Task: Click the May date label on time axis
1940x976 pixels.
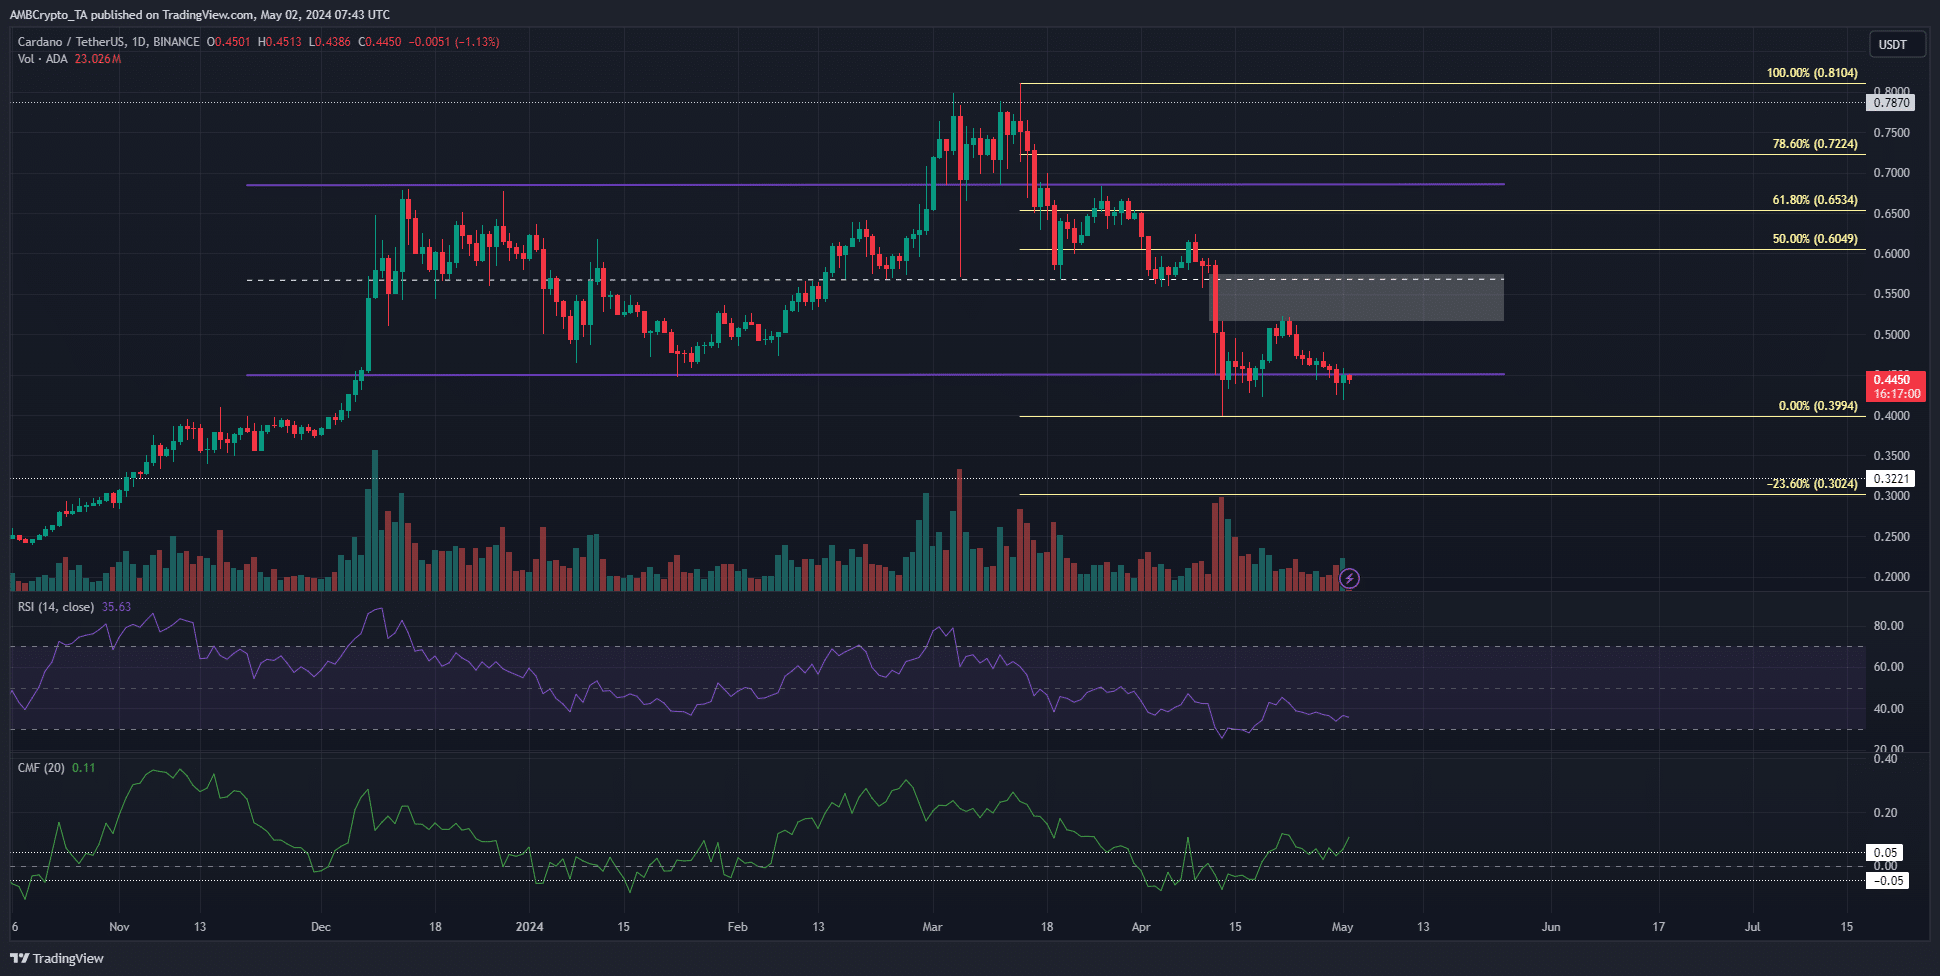Action: [x=1342, y=927]
